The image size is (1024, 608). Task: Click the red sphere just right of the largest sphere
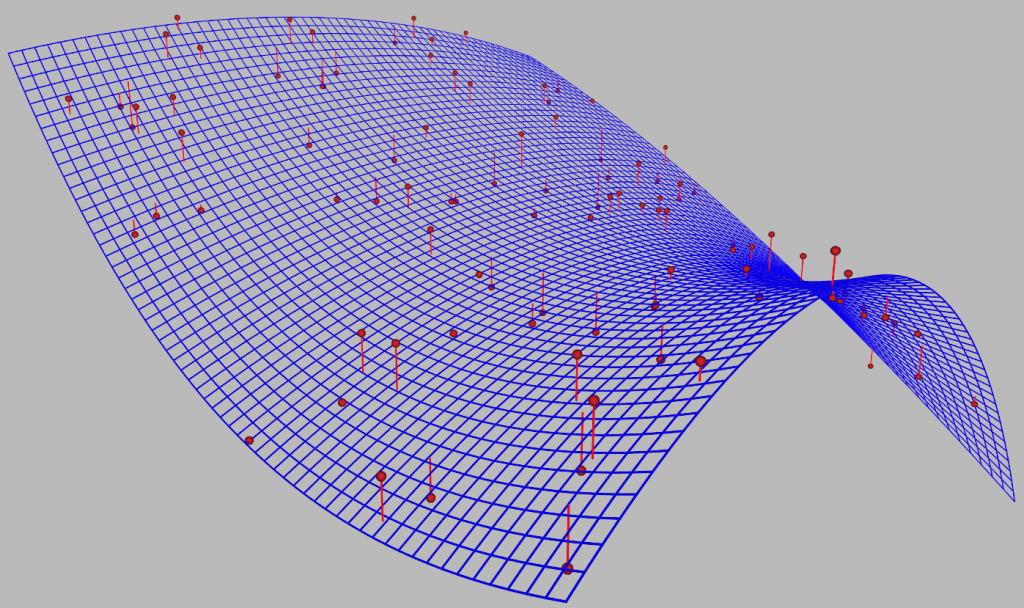[x=848, y=274]
